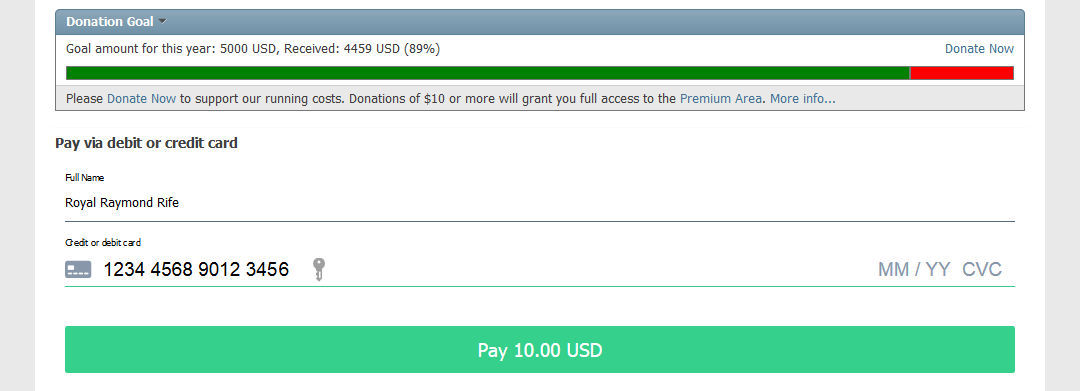Collapse the Donation Goal panel arrow
This screenshot has height=391, width=1080.
pyautogui.click(x=163, y=21)
